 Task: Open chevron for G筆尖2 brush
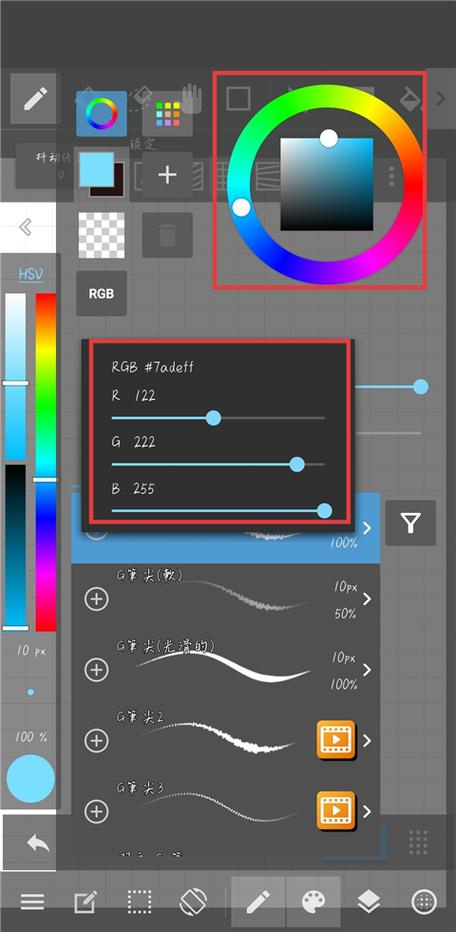[367, 741]
